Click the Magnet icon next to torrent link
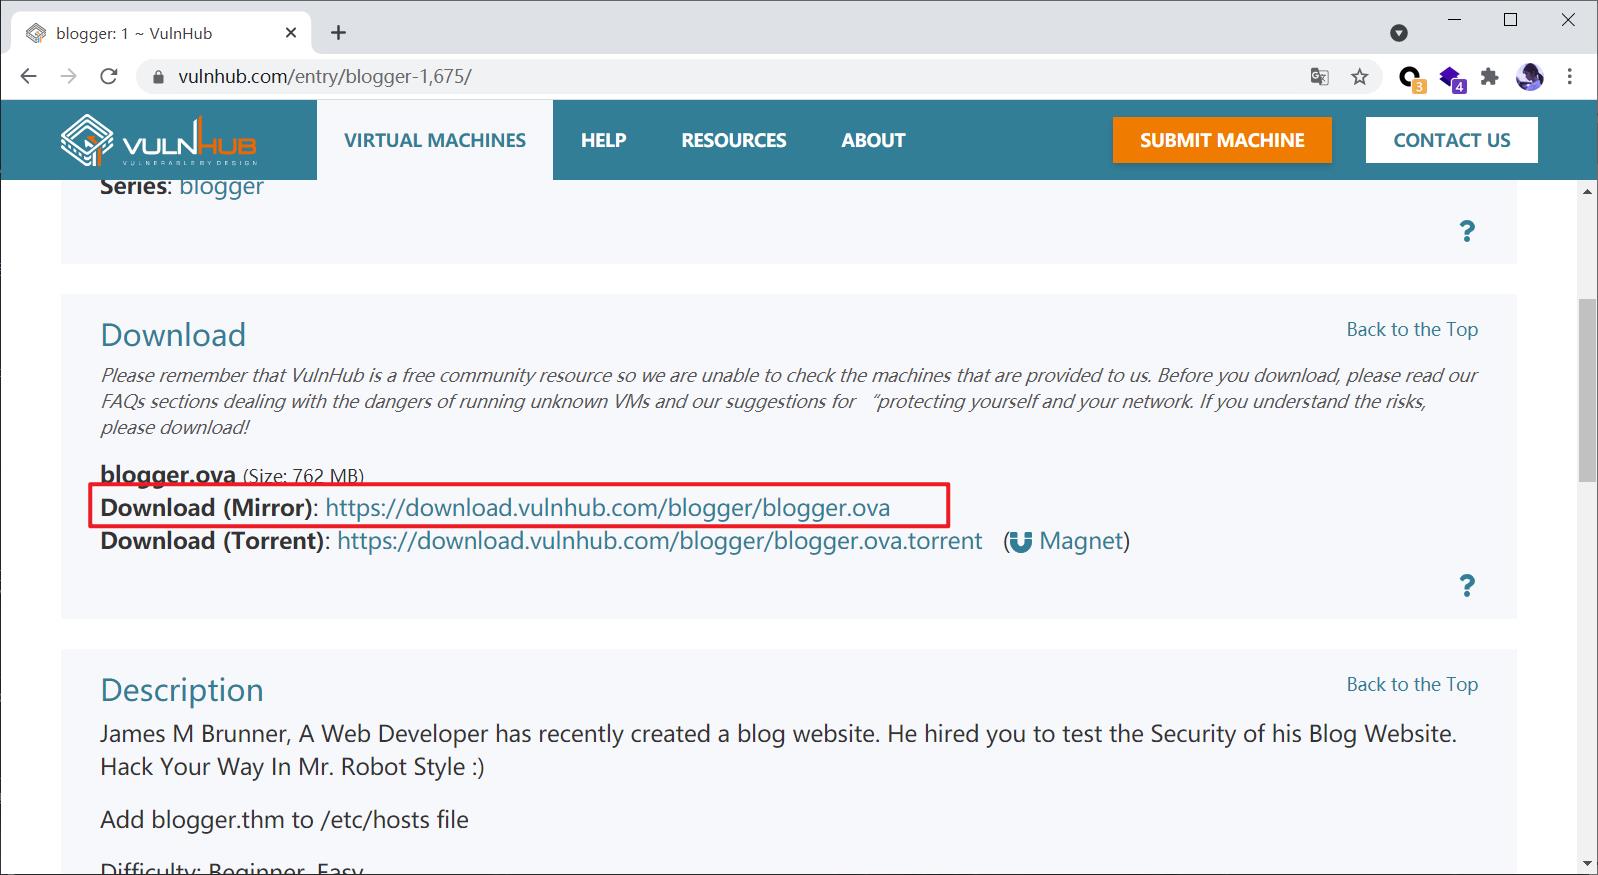This screenshot has height=875, width=1598. 1020,542
